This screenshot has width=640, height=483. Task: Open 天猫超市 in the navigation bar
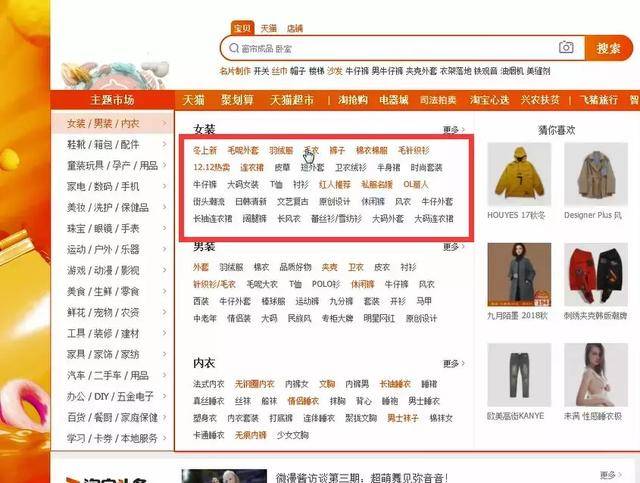pos(292,100)
